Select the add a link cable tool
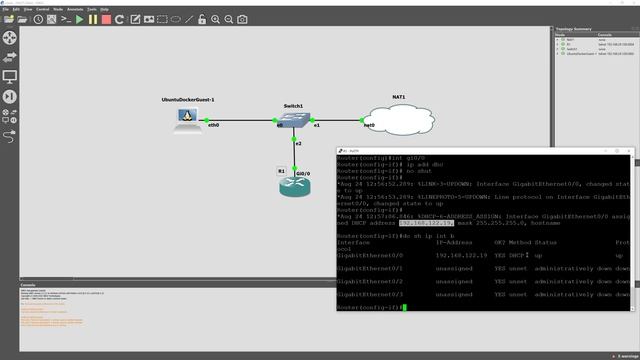The height and width of the screenshot is (360, 640). pos(9,136)
